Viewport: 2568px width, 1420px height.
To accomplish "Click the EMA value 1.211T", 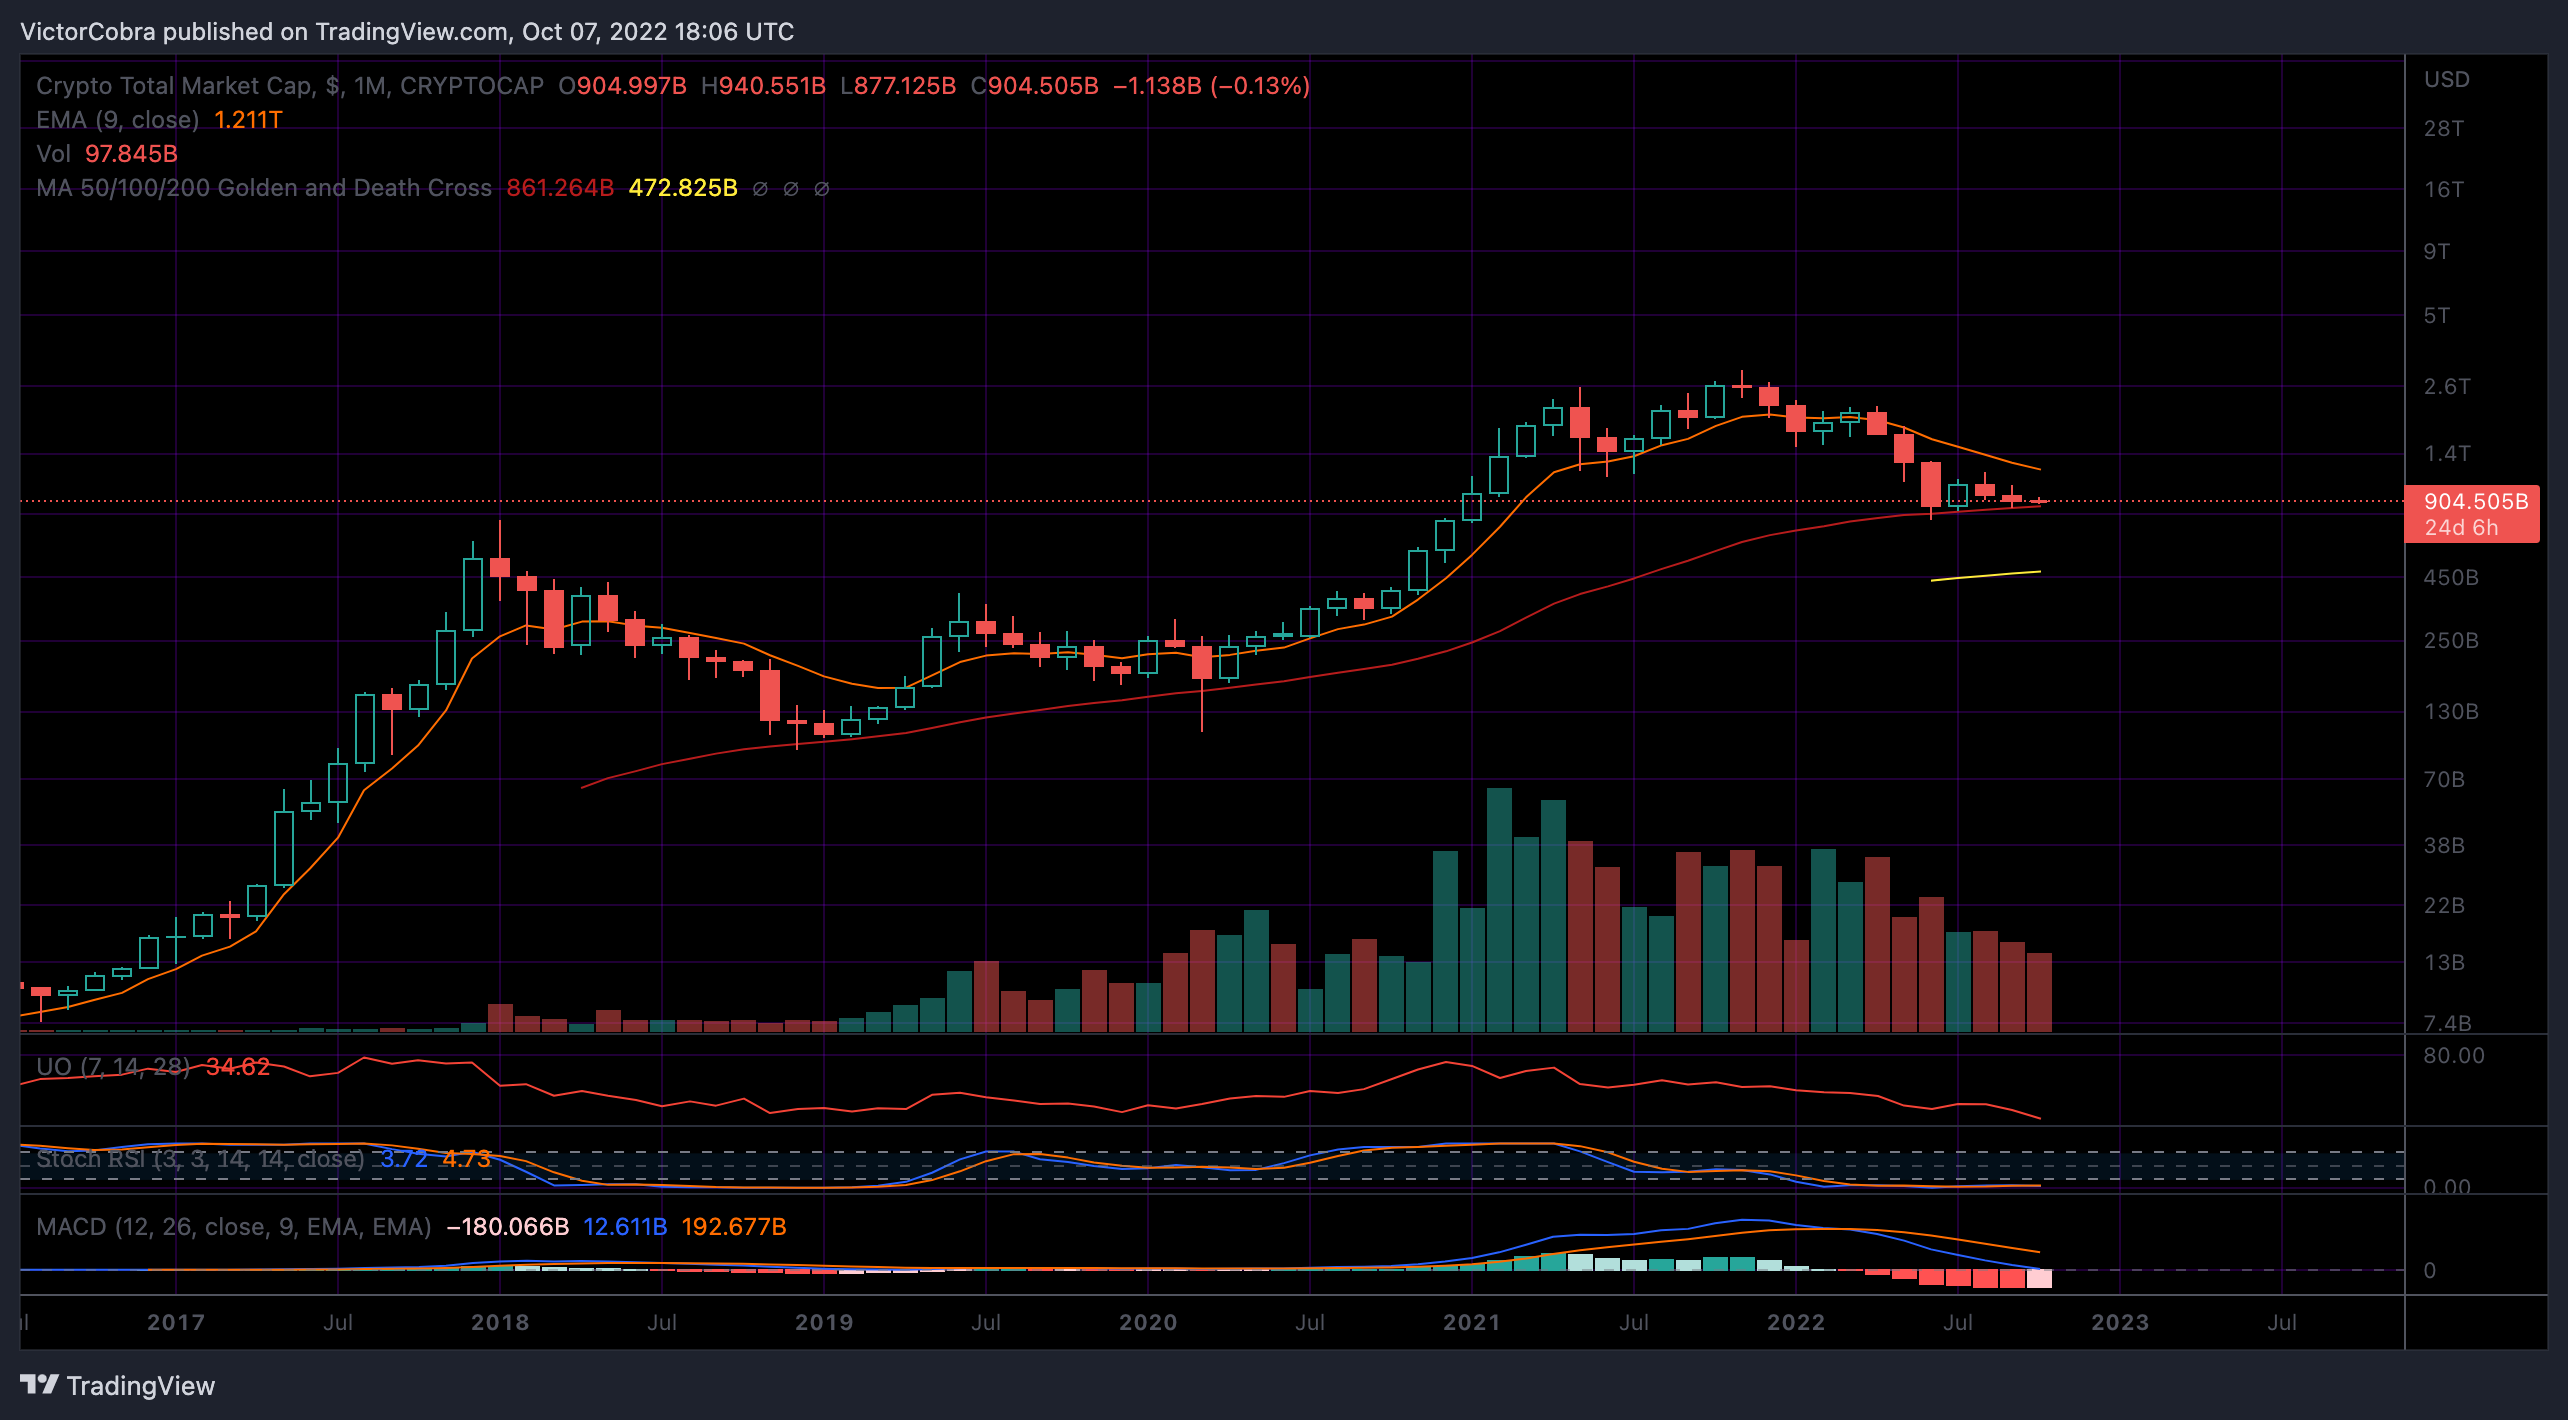I will (x=248, y=120).
